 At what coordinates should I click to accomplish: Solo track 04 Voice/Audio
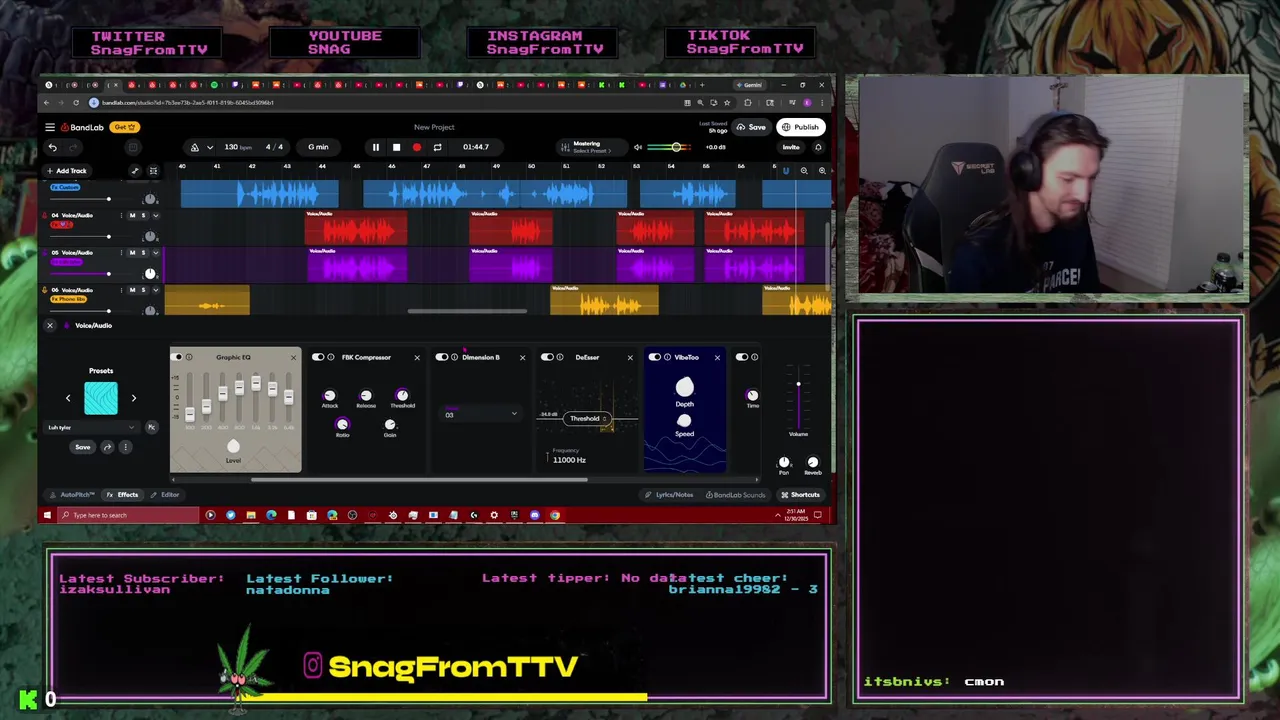pyautogui.click(x=143, y=215)
